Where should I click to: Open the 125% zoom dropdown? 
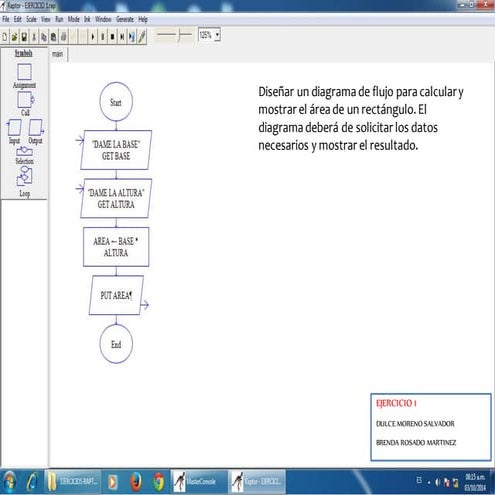pos(217,35)
